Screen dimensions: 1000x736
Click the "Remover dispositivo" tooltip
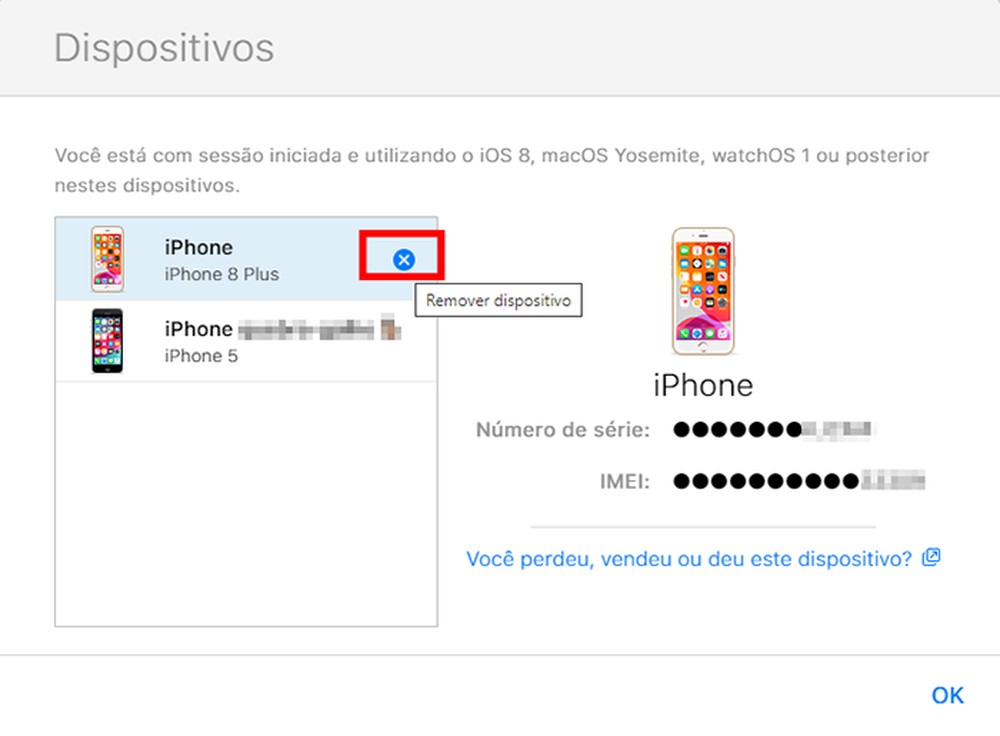(498, 300)
